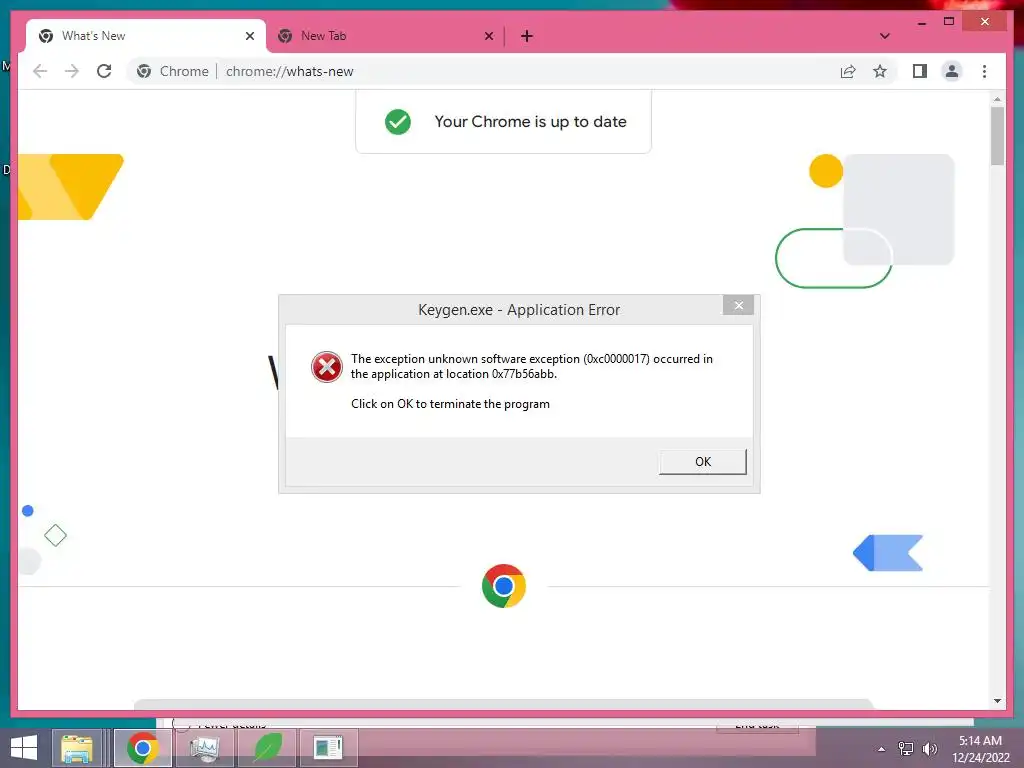Go forward to the next page
This screenshot has width=1024, height=768.
coord(72,71)
